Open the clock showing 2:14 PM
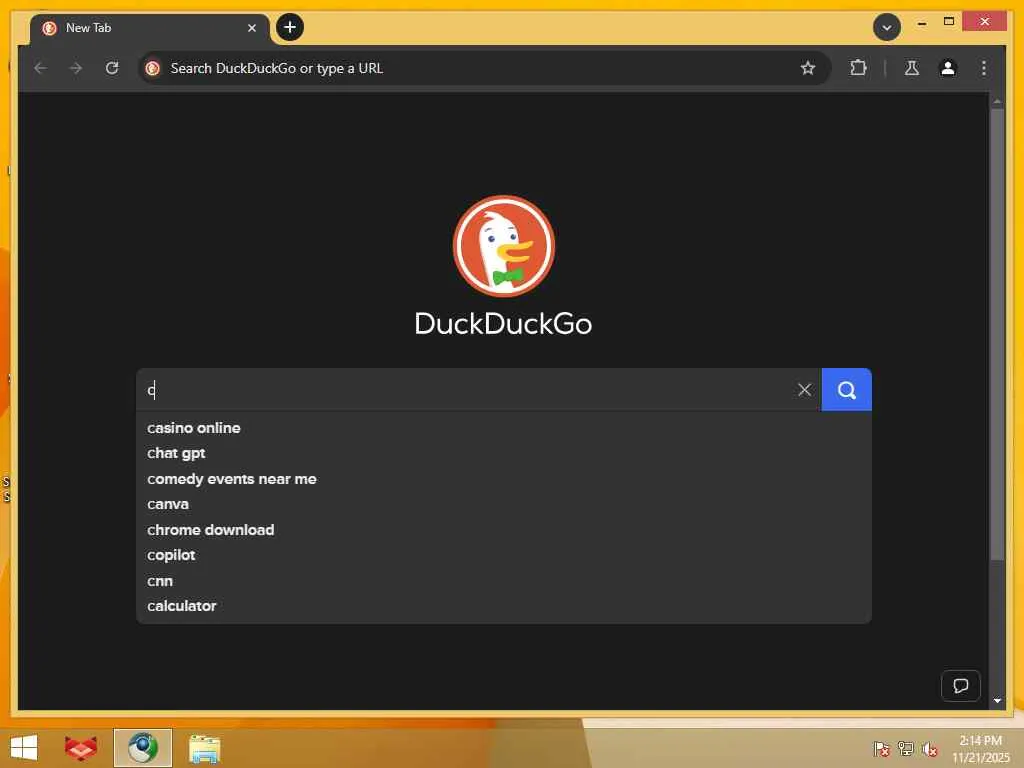This screenshot has width=1024, height=768. click(980, 749)
